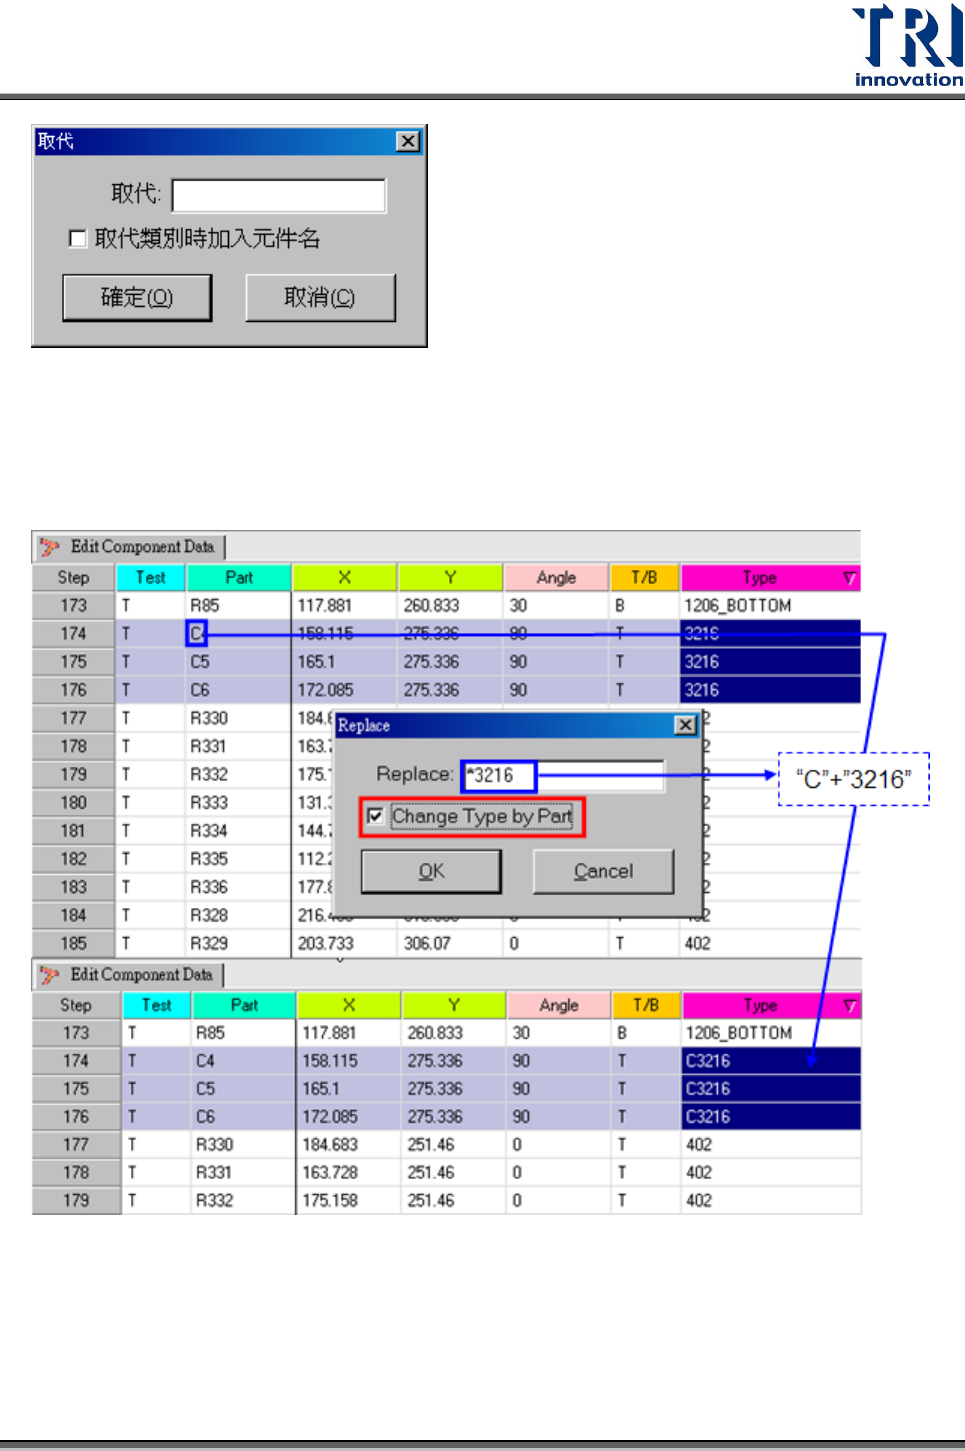This screenshot has height=1451, width=965.
Task: Click the T/B column header in upper table
Action: (645, 578)
